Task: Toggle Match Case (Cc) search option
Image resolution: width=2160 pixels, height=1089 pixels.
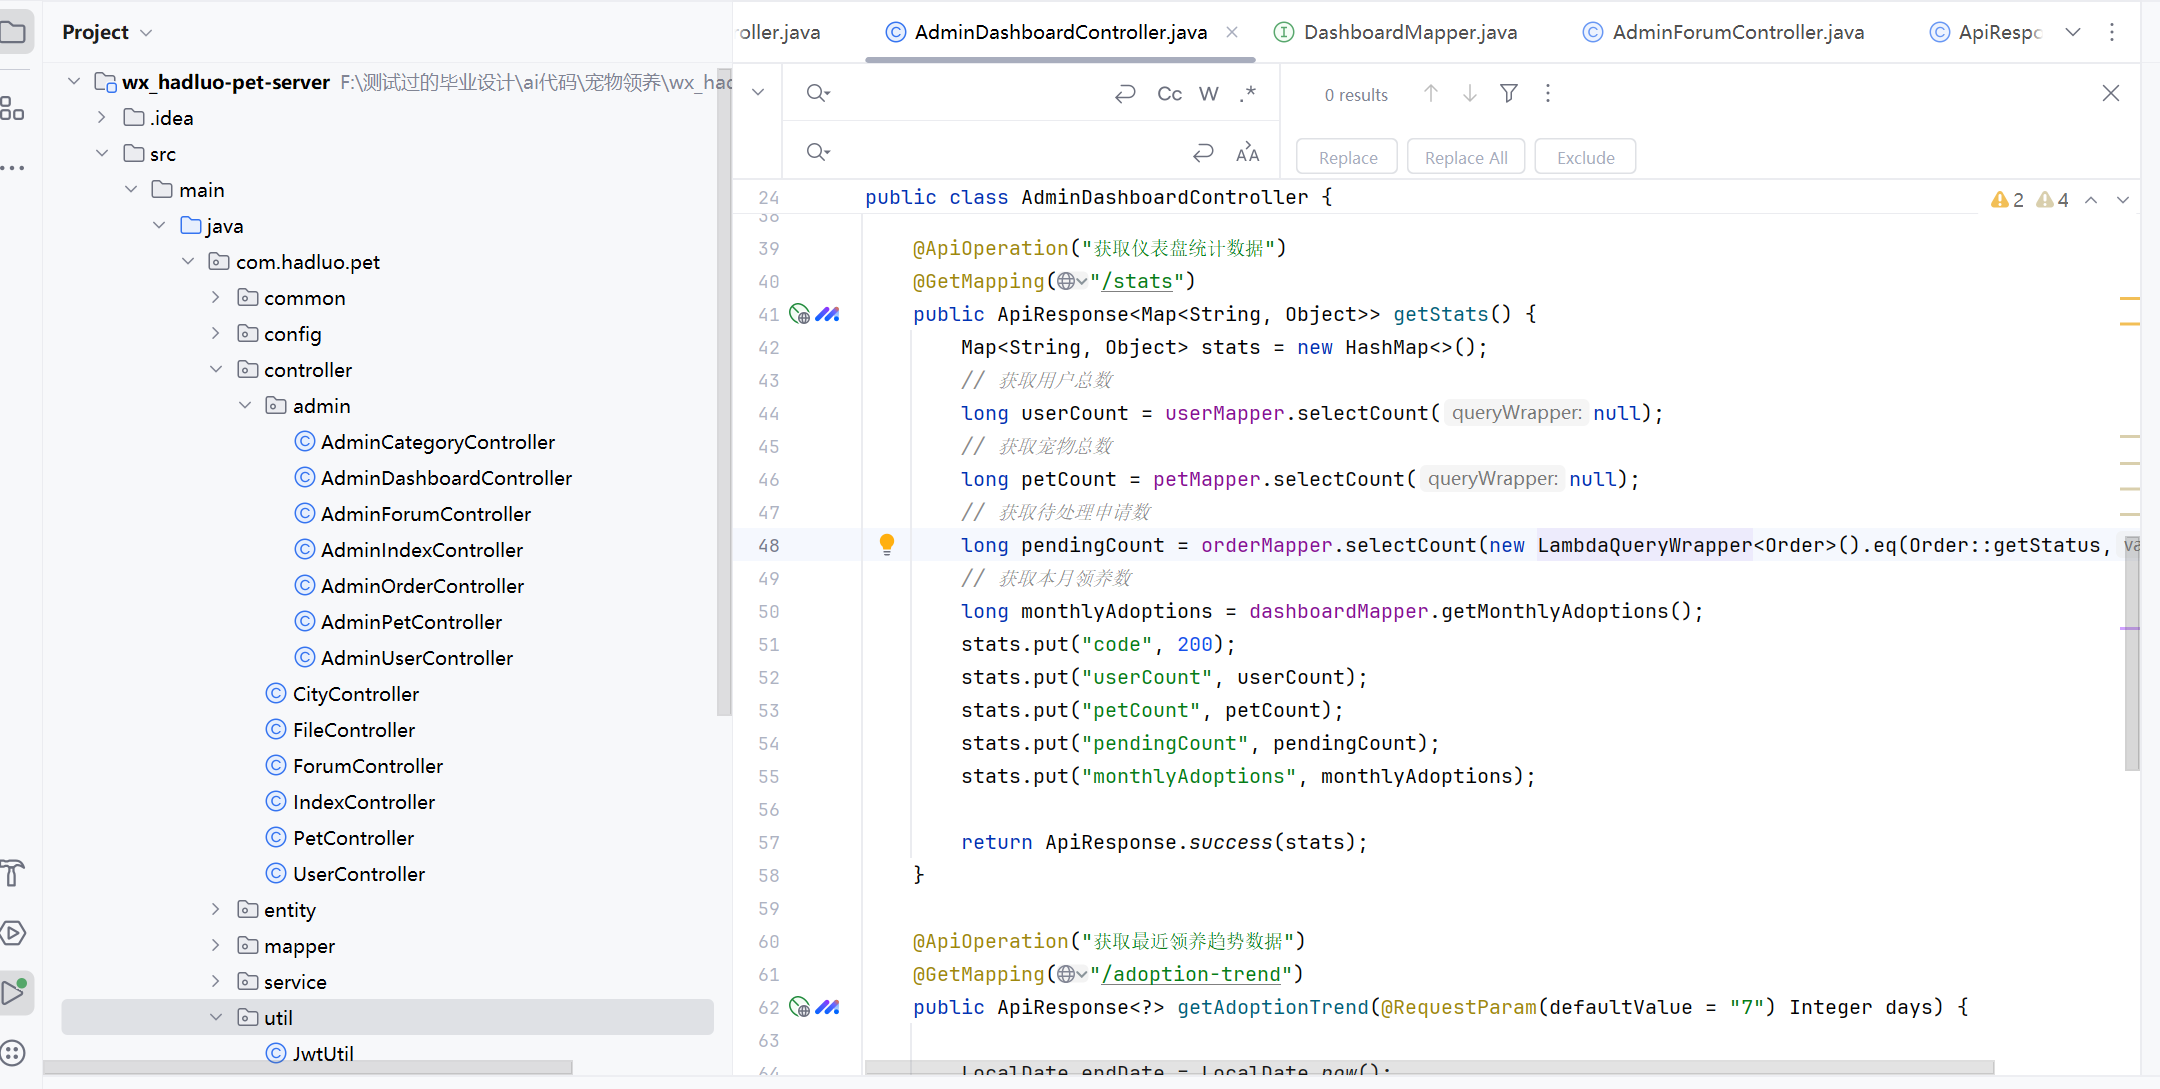Action: (1169, 93)
